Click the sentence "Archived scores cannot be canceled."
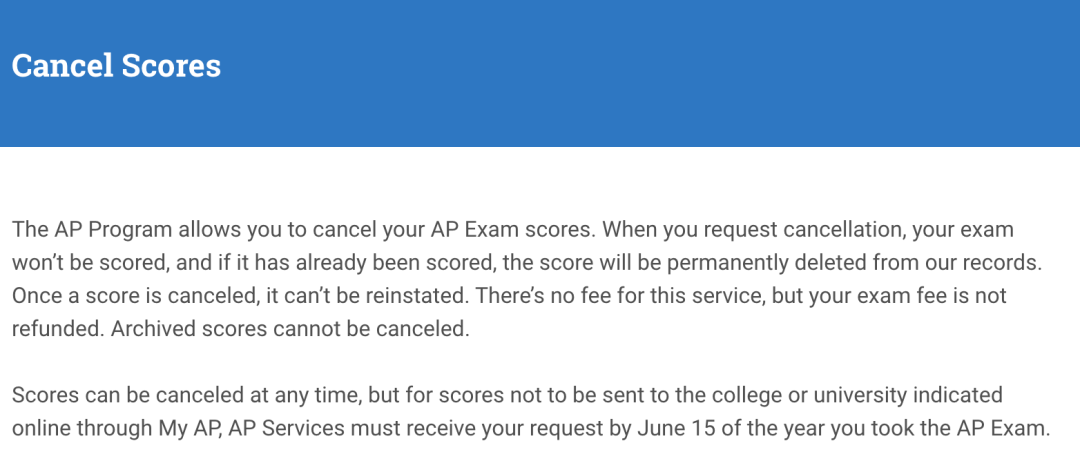Viewport: 1080px width, 461px height. coord(290,329)
